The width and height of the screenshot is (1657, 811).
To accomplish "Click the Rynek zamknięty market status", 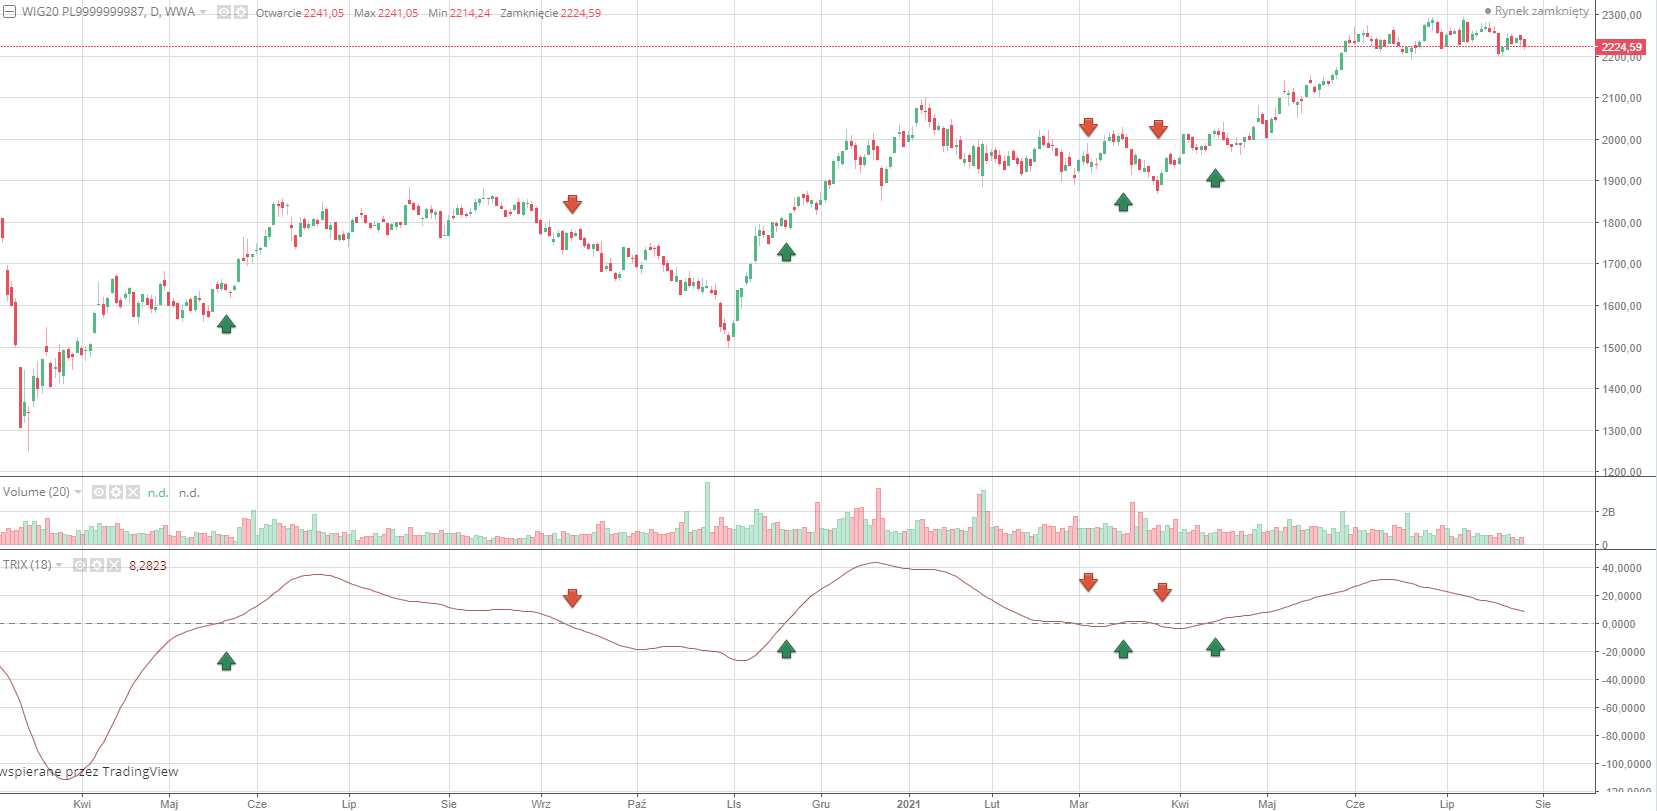I will pos(1537,11).
